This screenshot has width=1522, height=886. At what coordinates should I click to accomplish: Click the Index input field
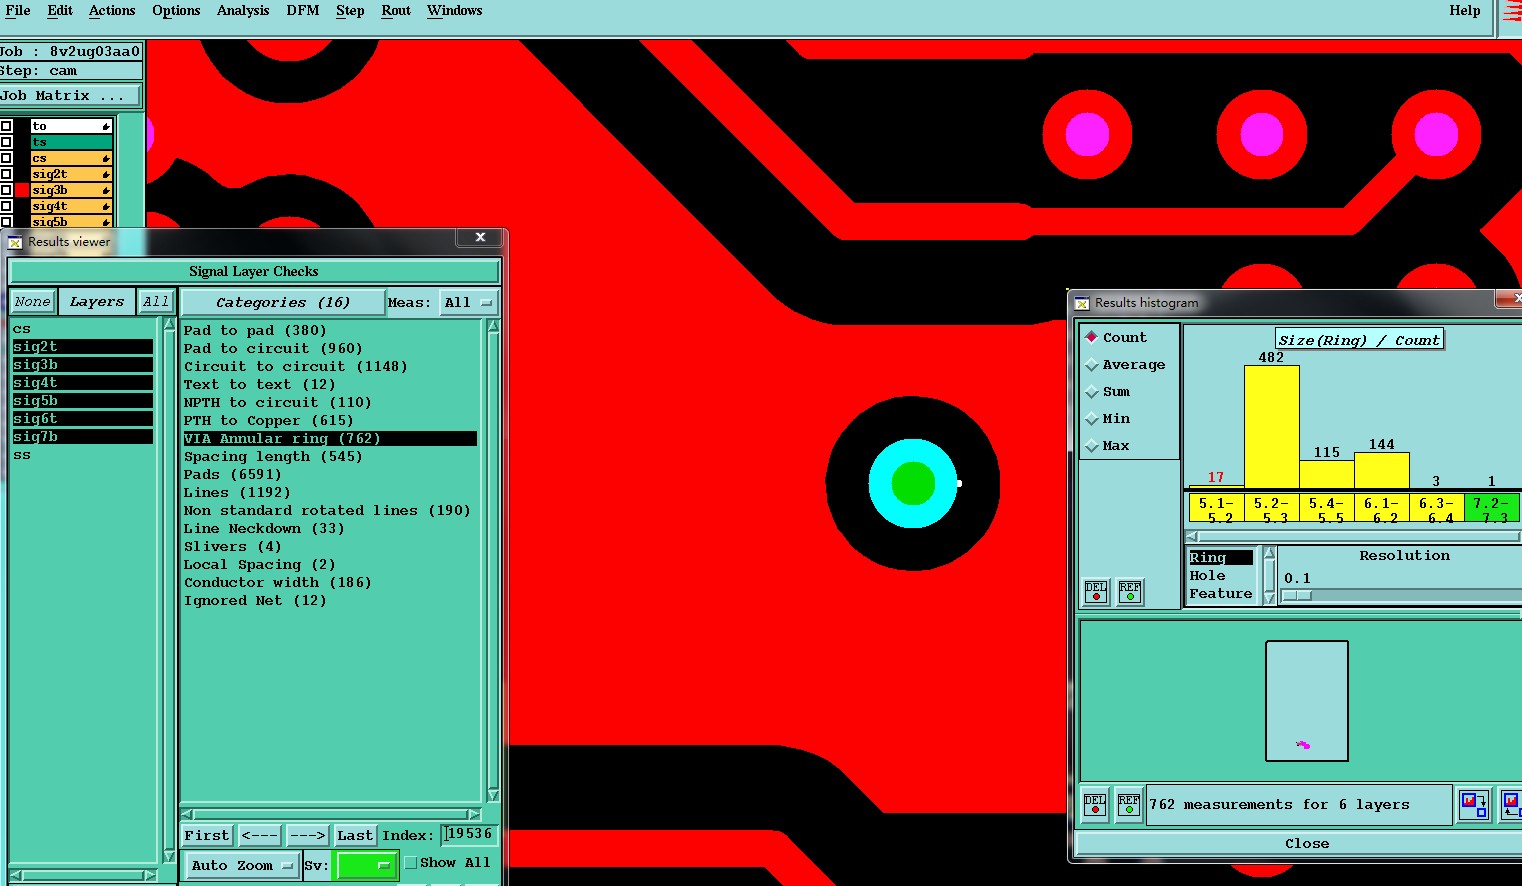(469, 835)
